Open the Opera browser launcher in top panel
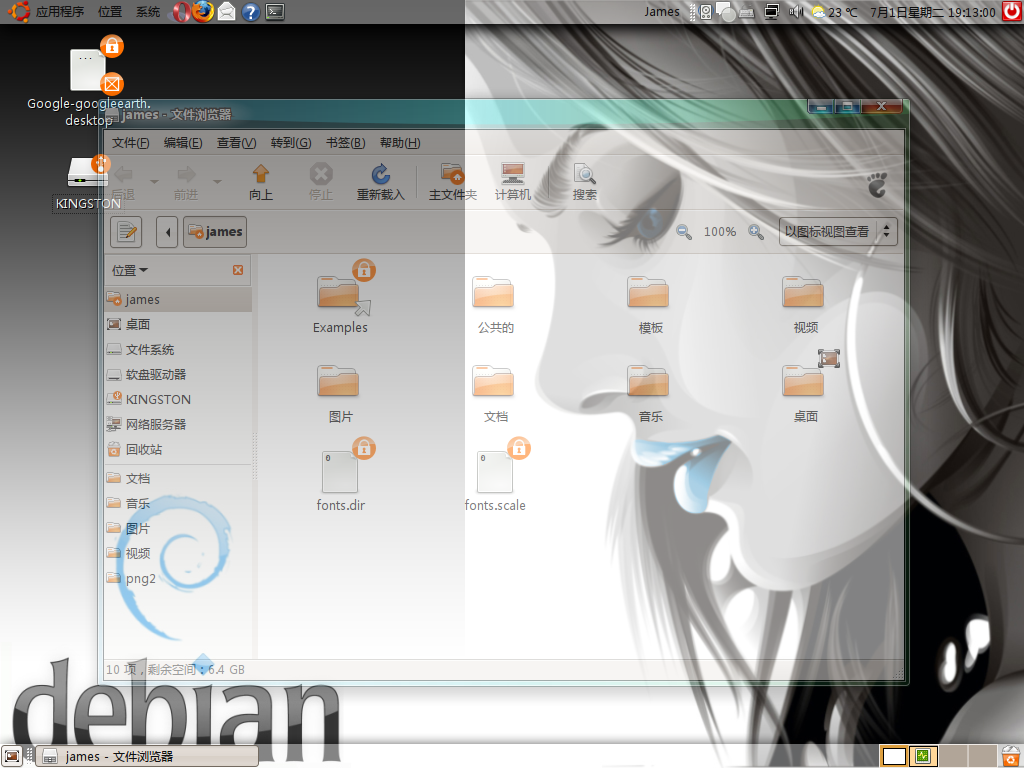 pos(180,12)
